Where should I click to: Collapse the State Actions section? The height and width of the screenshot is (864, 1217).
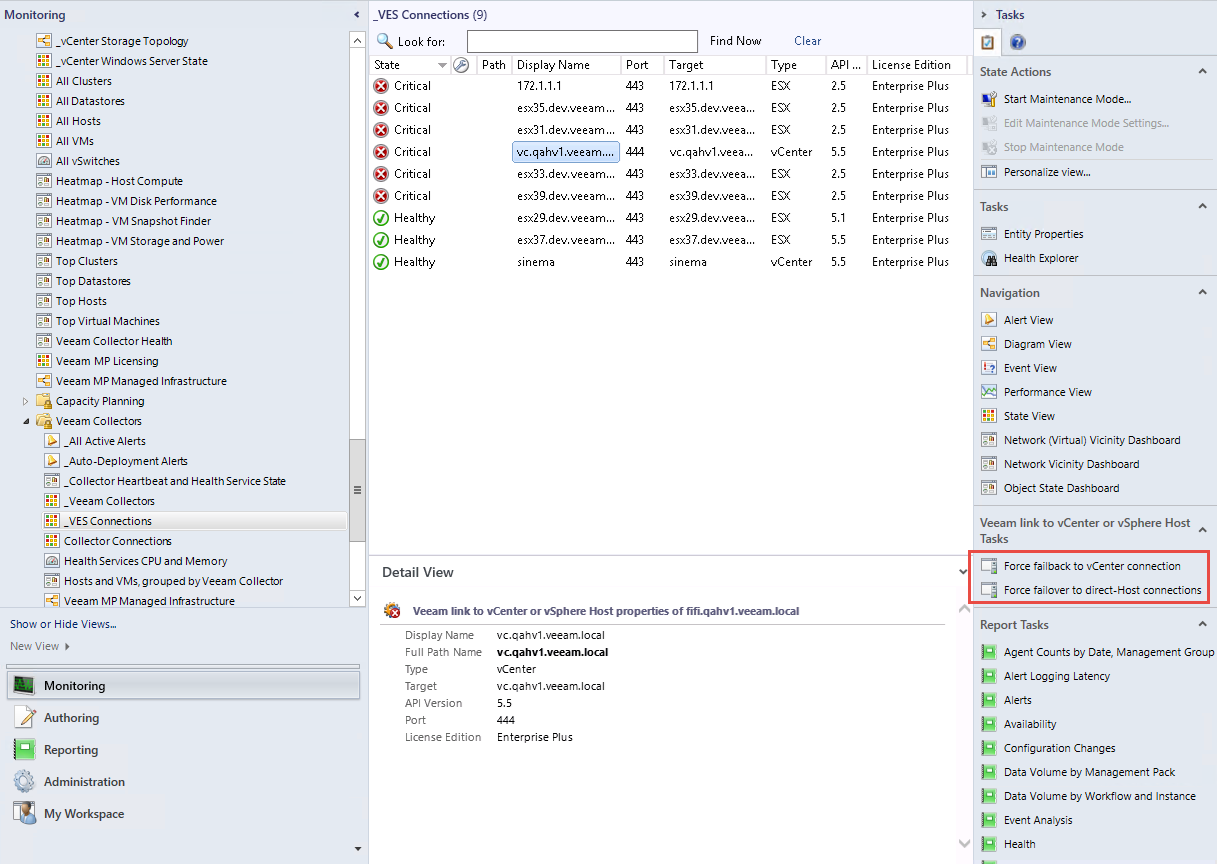(1203, 72)
